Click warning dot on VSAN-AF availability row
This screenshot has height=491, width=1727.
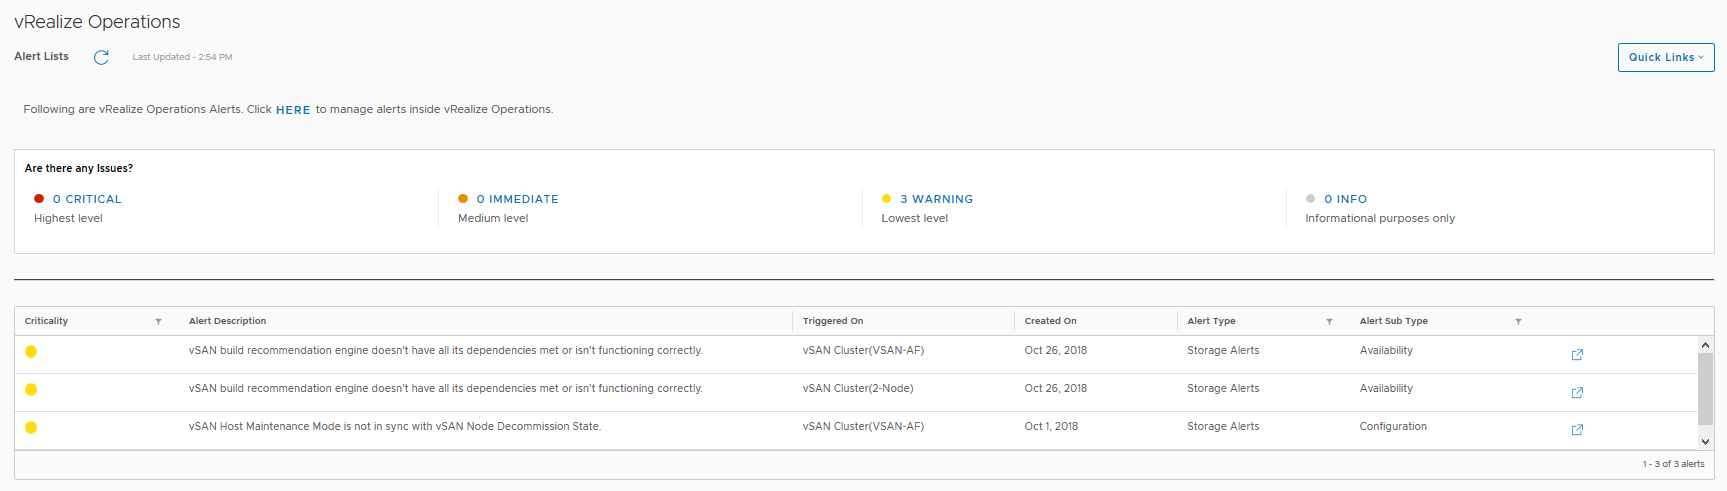[x=31, y=351]
